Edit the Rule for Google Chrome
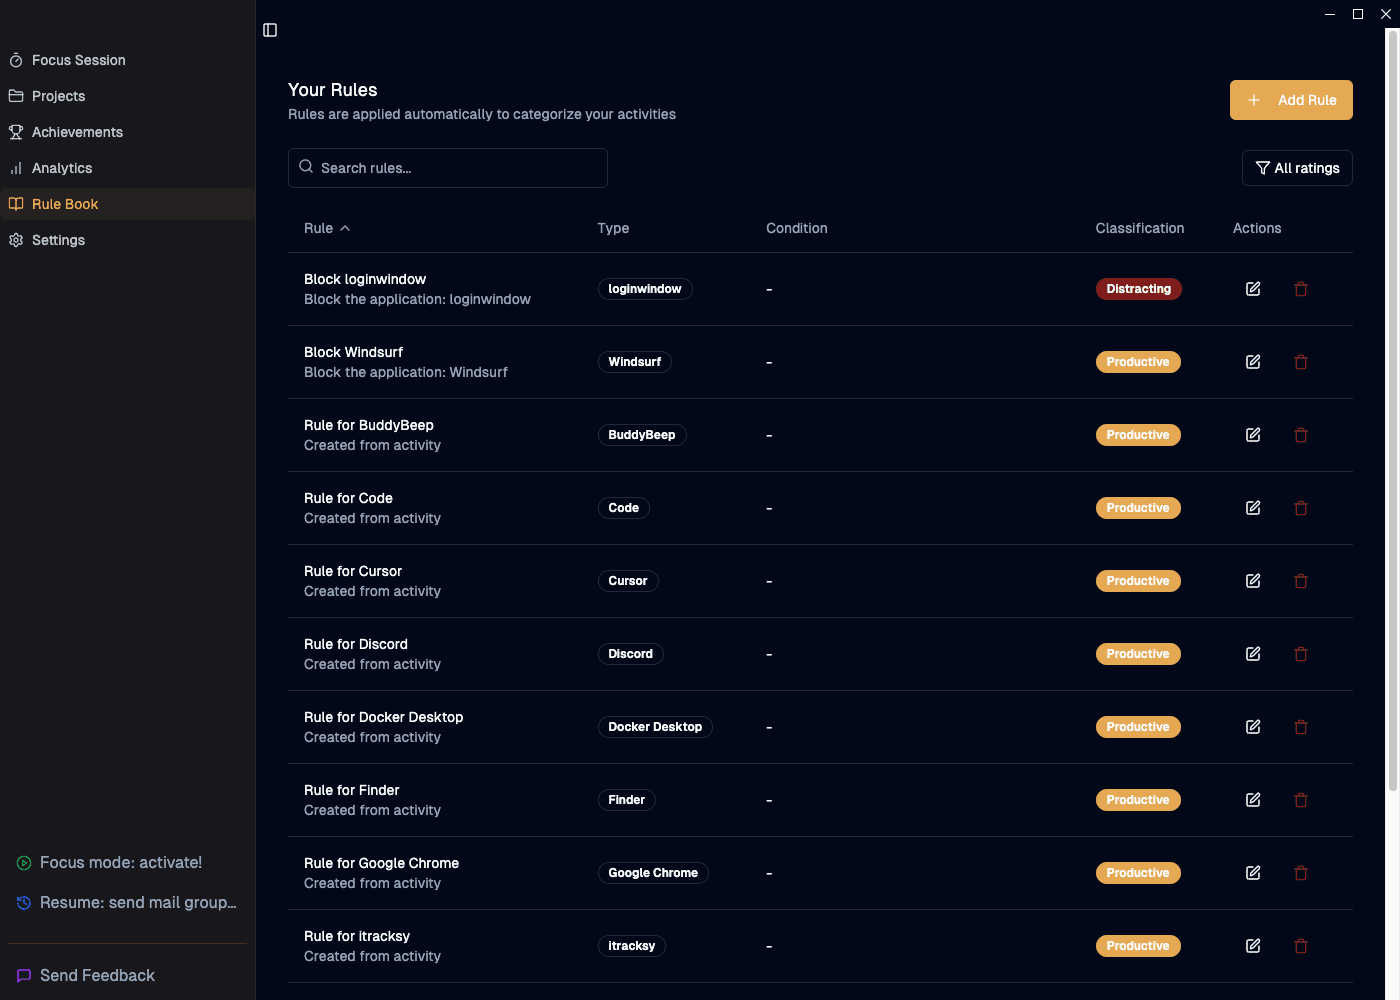The height and width of the screenshot is (1000, 1400). click(x=1252, y=872)
